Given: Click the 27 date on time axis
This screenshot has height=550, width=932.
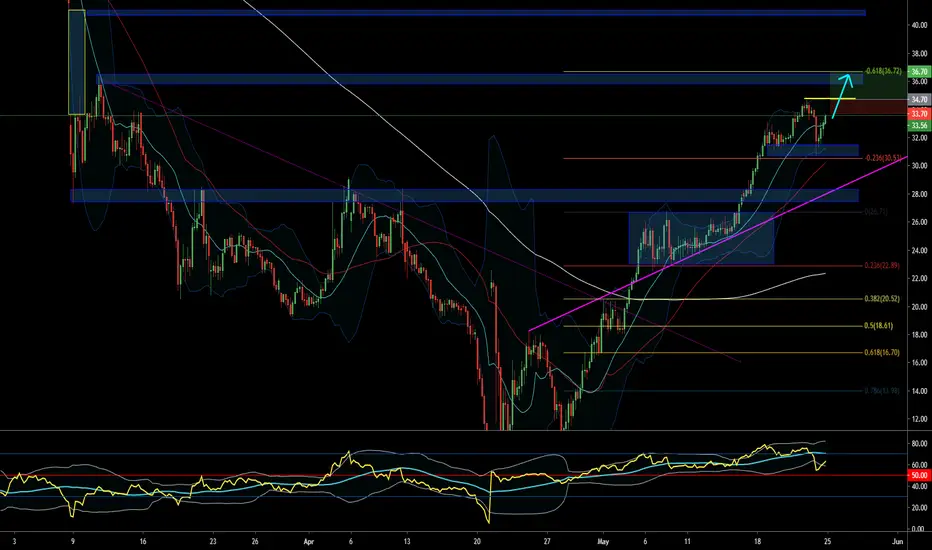Looking at the screenshot, I should tap(547, 542).
